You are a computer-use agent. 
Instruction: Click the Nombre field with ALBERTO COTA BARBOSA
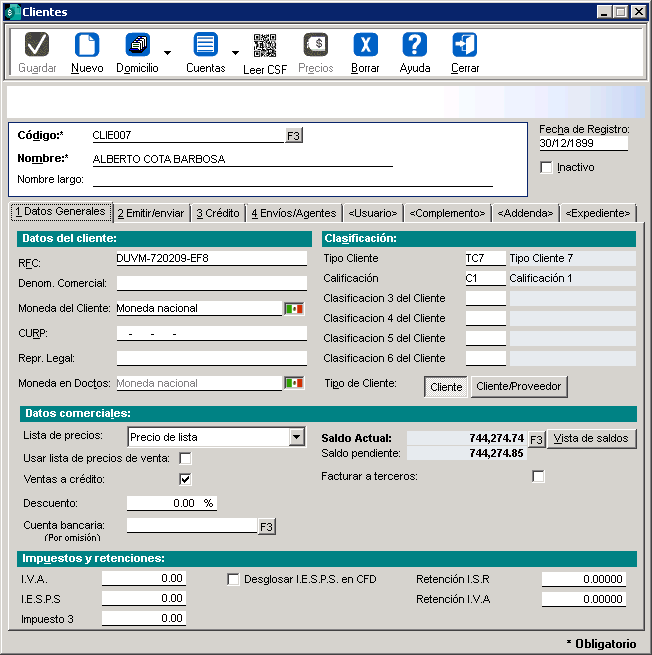click(x=242, y=159)
